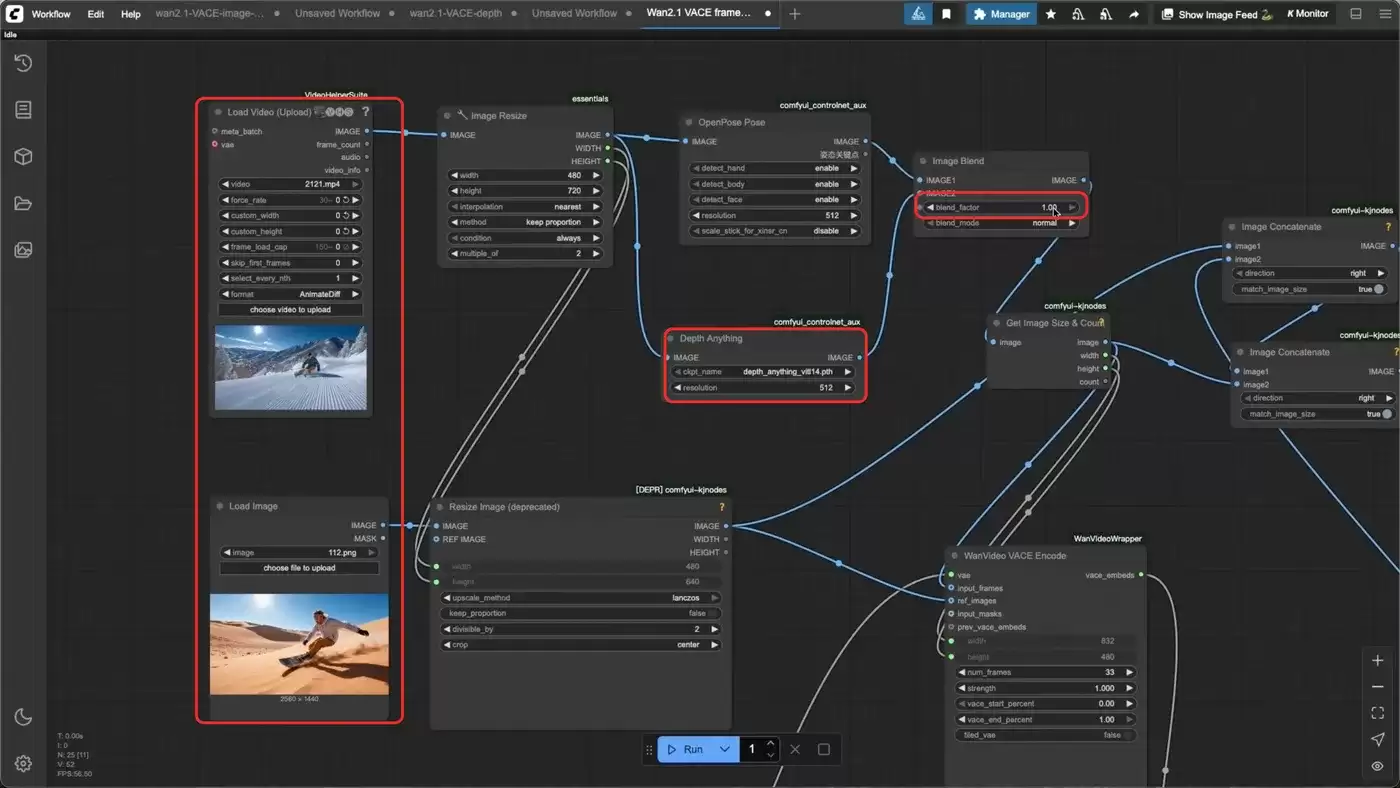This screenshot has width=1400, height=788.
Task: Click the fit view icon
Action: pos(1378,713)
